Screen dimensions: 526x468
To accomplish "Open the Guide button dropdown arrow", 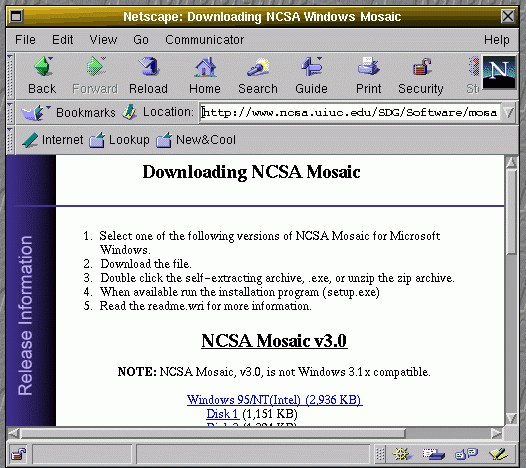I will 319,59.
